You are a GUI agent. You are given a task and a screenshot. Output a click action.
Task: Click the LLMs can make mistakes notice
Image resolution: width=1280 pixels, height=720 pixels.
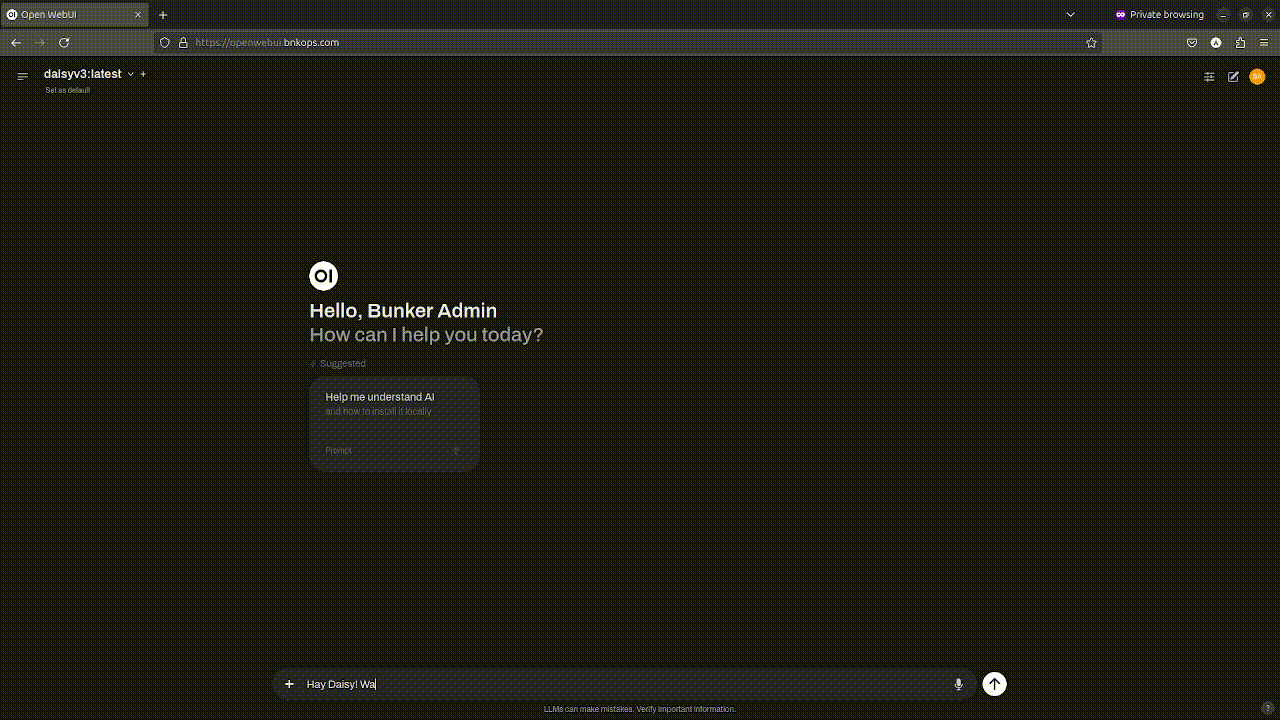tap(640, 709)
